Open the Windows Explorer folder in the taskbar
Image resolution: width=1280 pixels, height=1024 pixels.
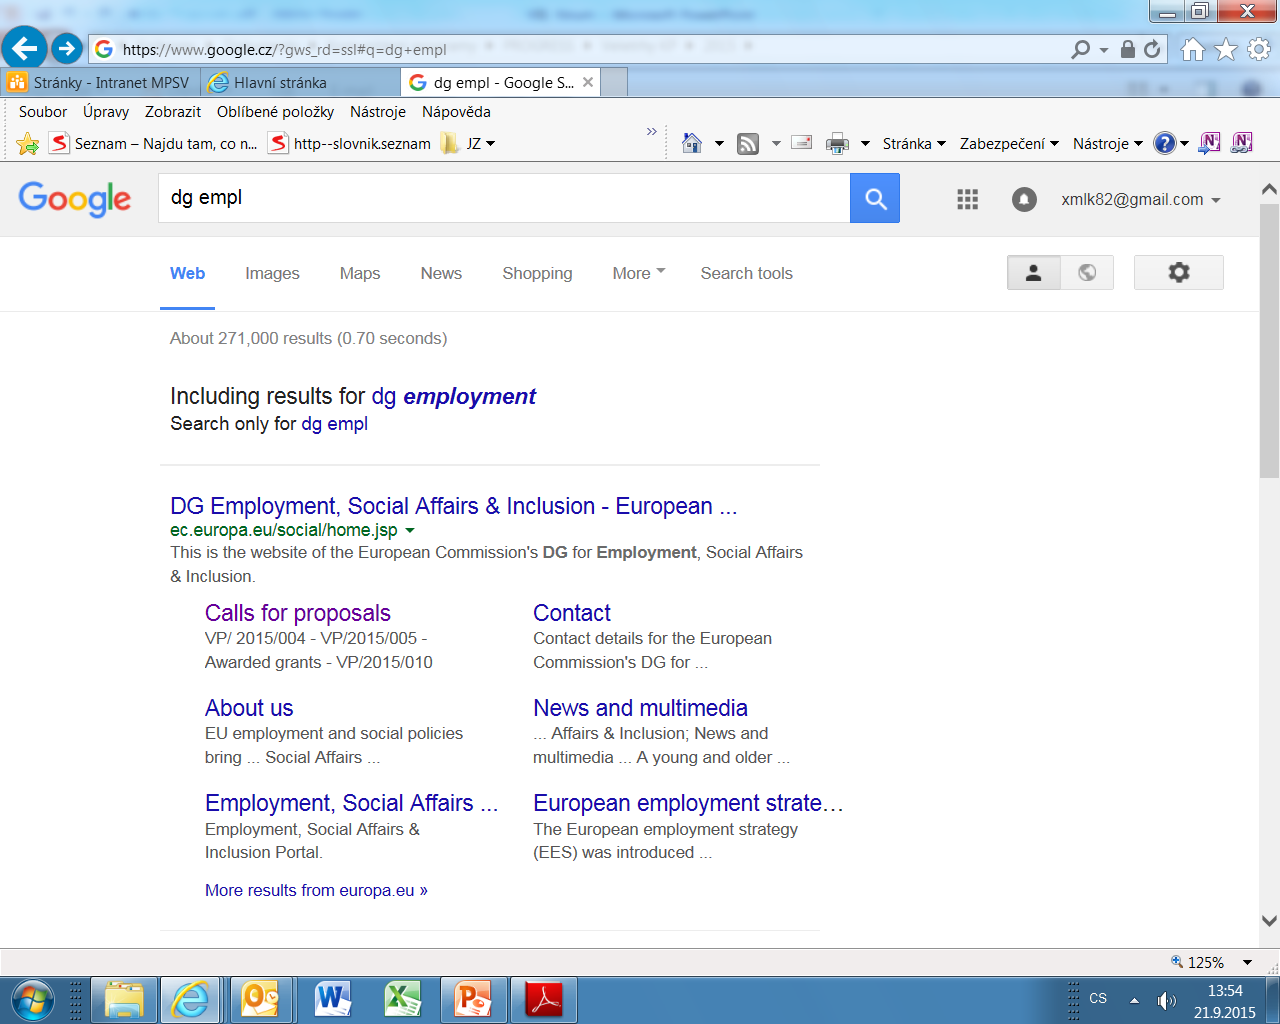tap(124, 999)
